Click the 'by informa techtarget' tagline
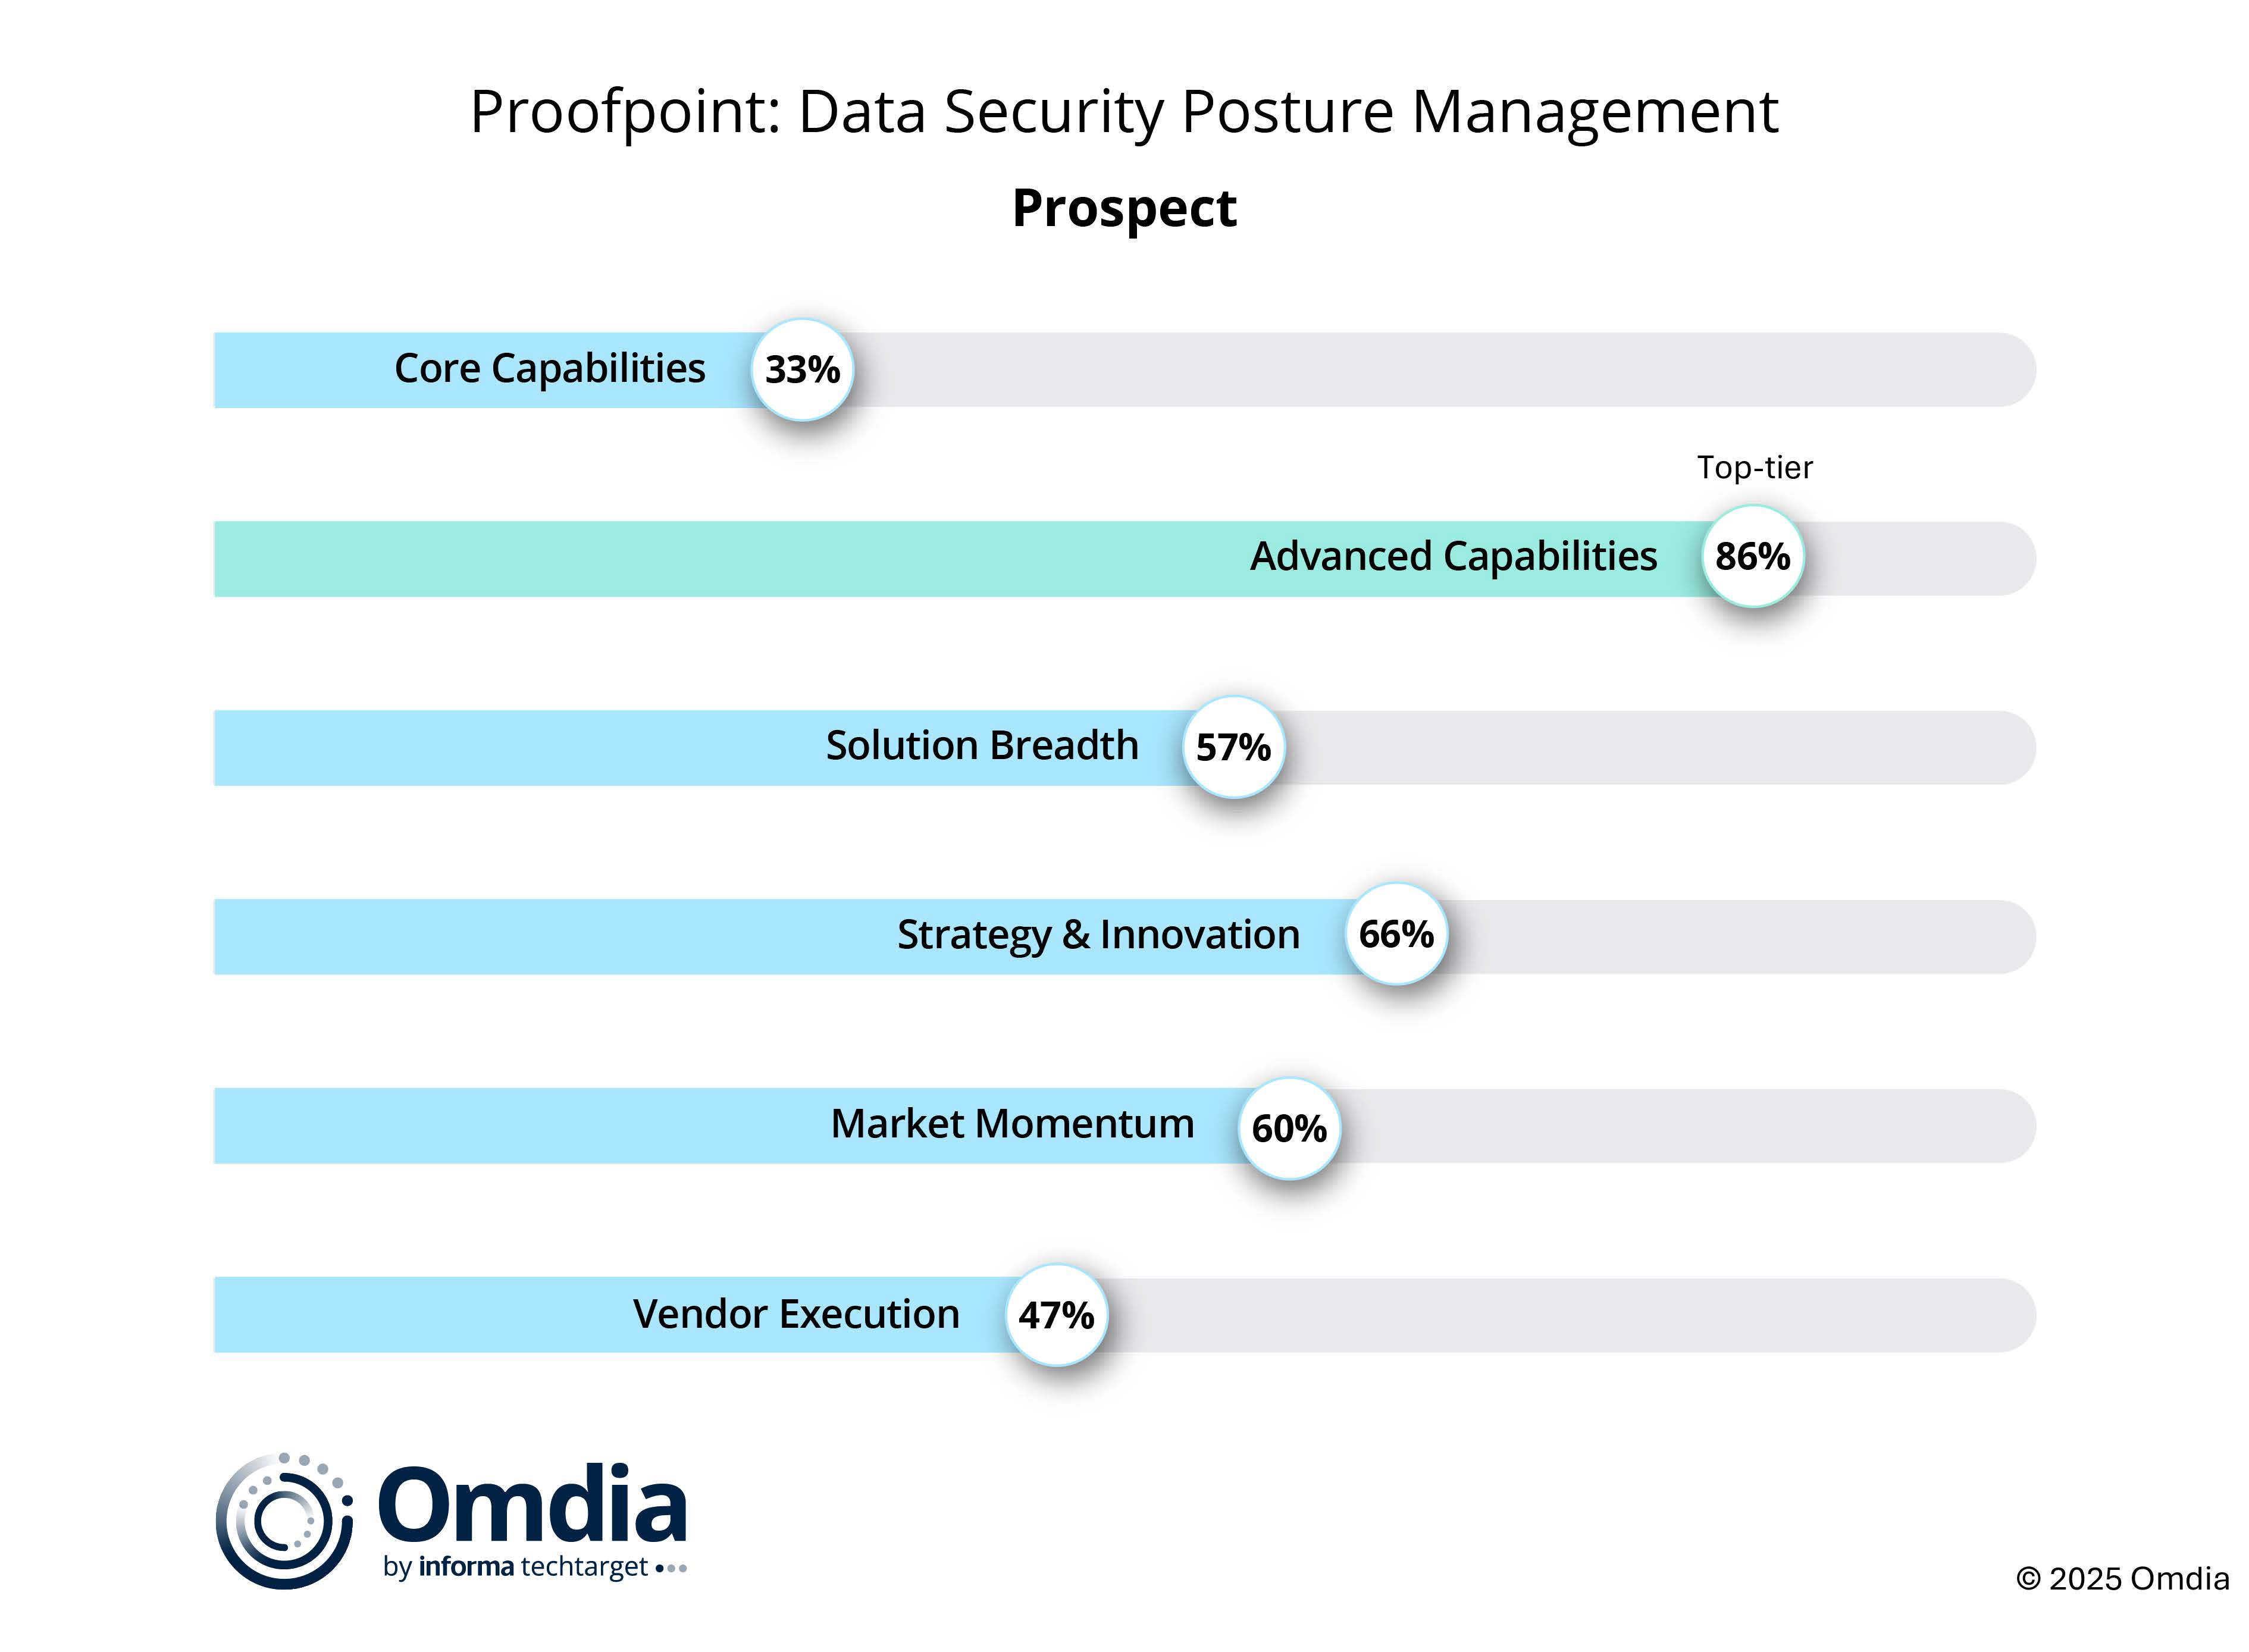The height and width of the screenshot is (1652, 2249). (x=515, y=1567)
